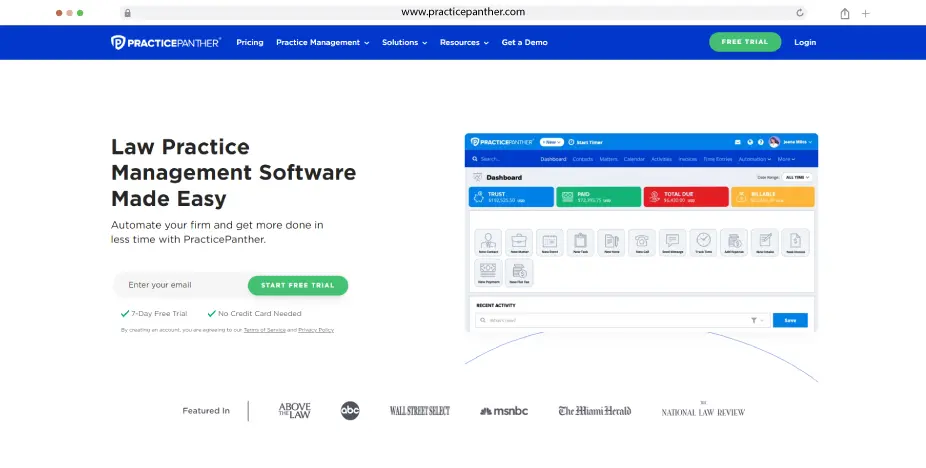
Task: Click the Start Timer clock icon
Action: point(571,142)
